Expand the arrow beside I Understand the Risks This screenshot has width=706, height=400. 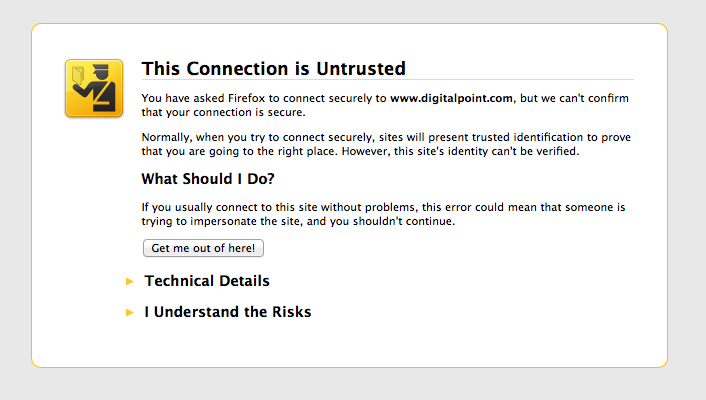pyautogui.click(x=130, y=313)
